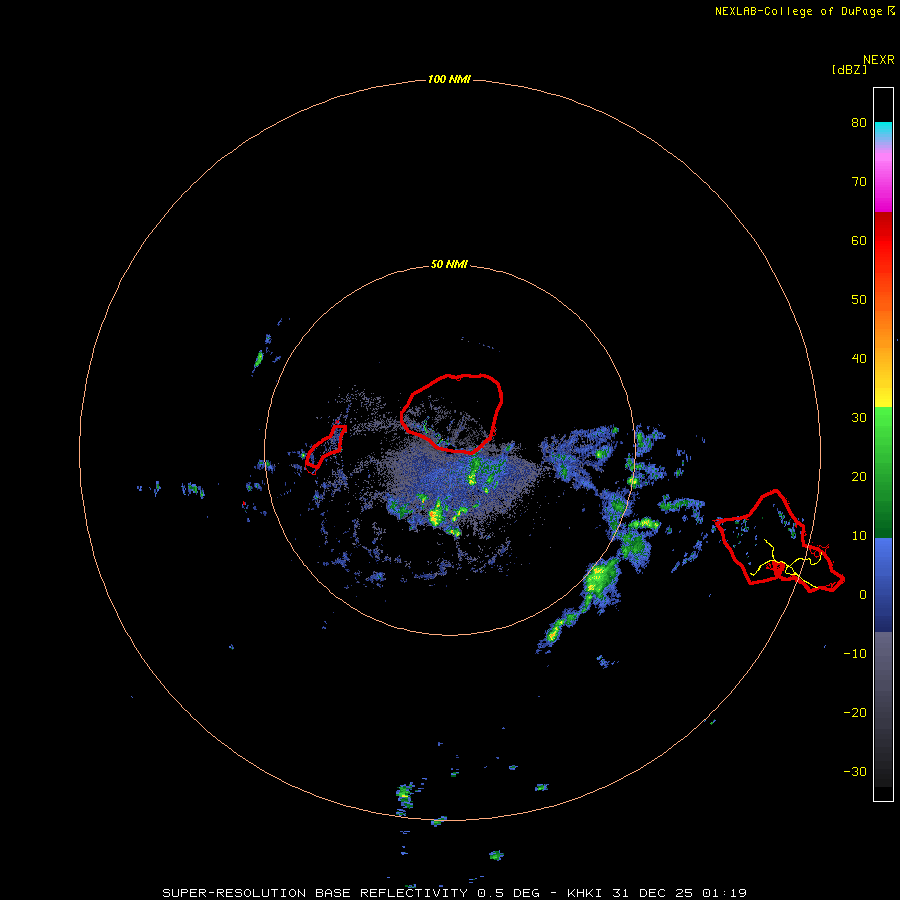This screenshot has height=900, width=900.
Task: Click the red island outline with yellow roads
Action: pyautogui.click(x=779, y=541)
